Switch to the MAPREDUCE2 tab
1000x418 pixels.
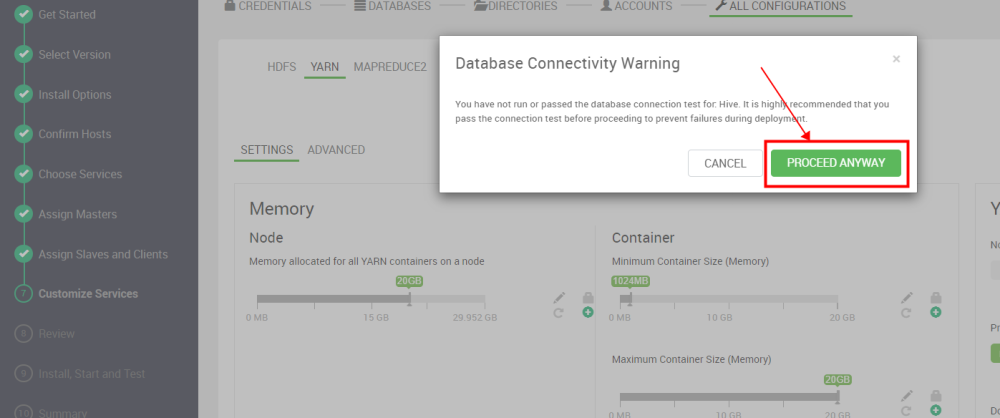click(x=390, y=67)
